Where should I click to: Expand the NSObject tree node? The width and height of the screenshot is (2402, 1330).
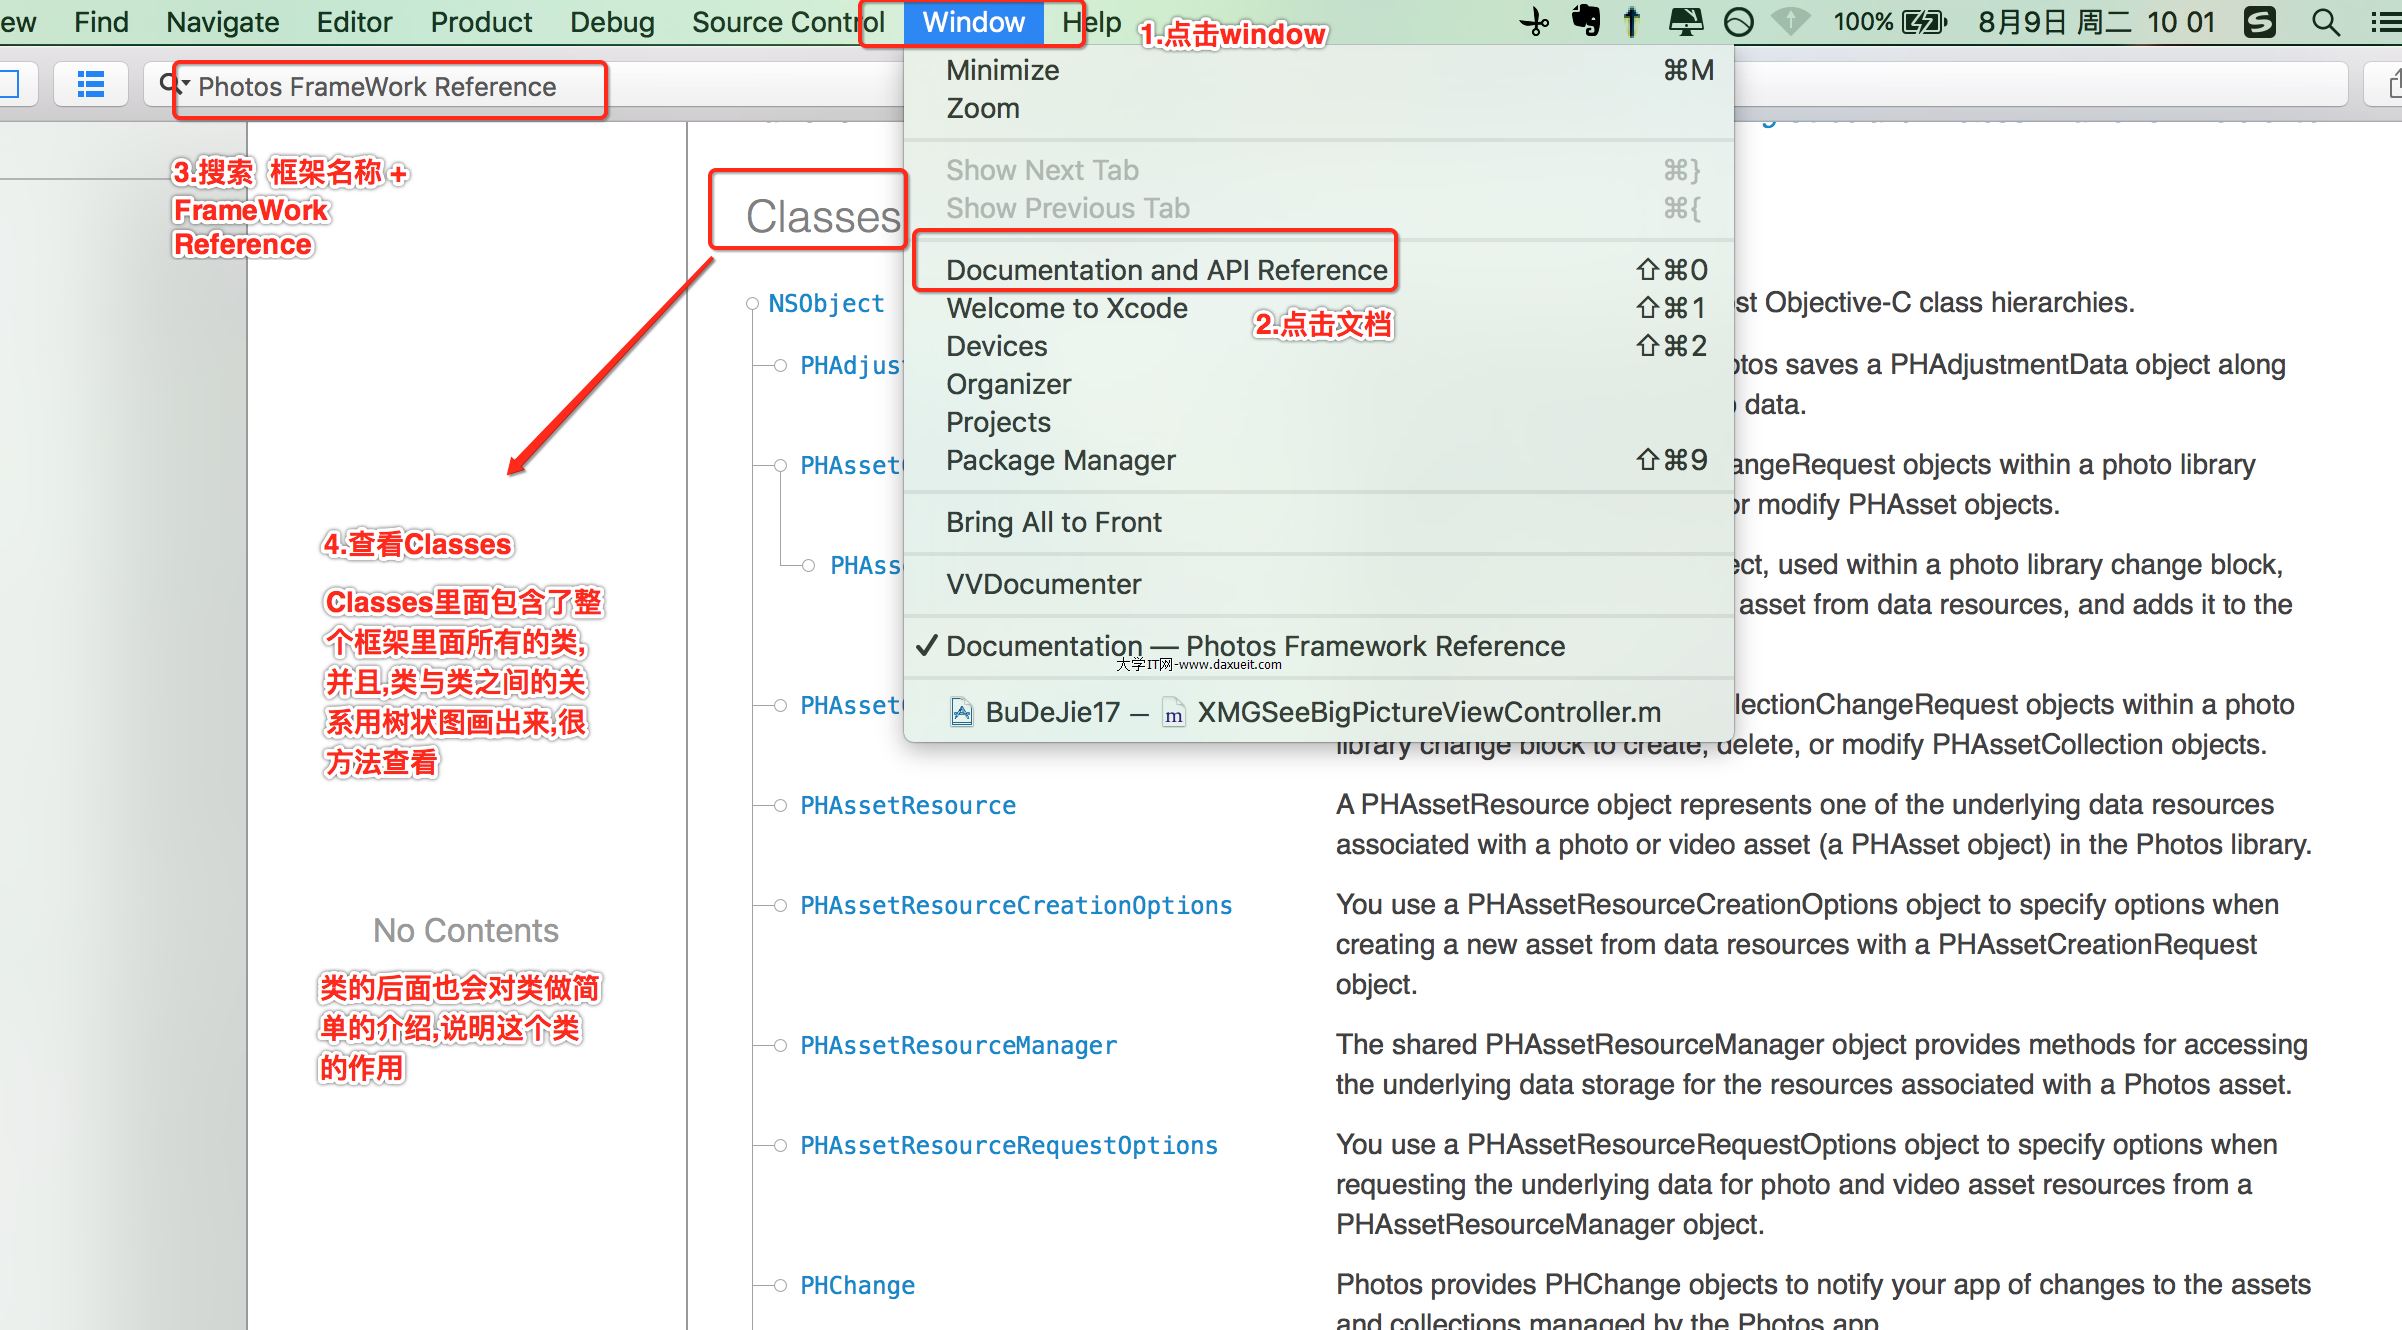tap(752, 304)
